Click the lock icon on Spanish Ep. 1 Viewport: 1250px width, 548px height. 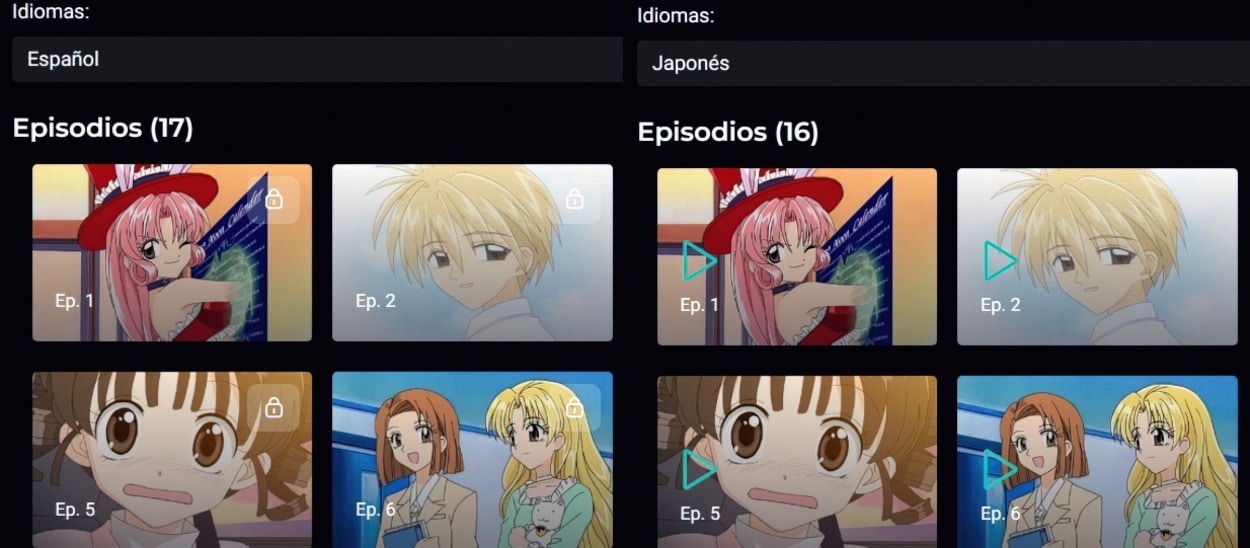(274, 199)
